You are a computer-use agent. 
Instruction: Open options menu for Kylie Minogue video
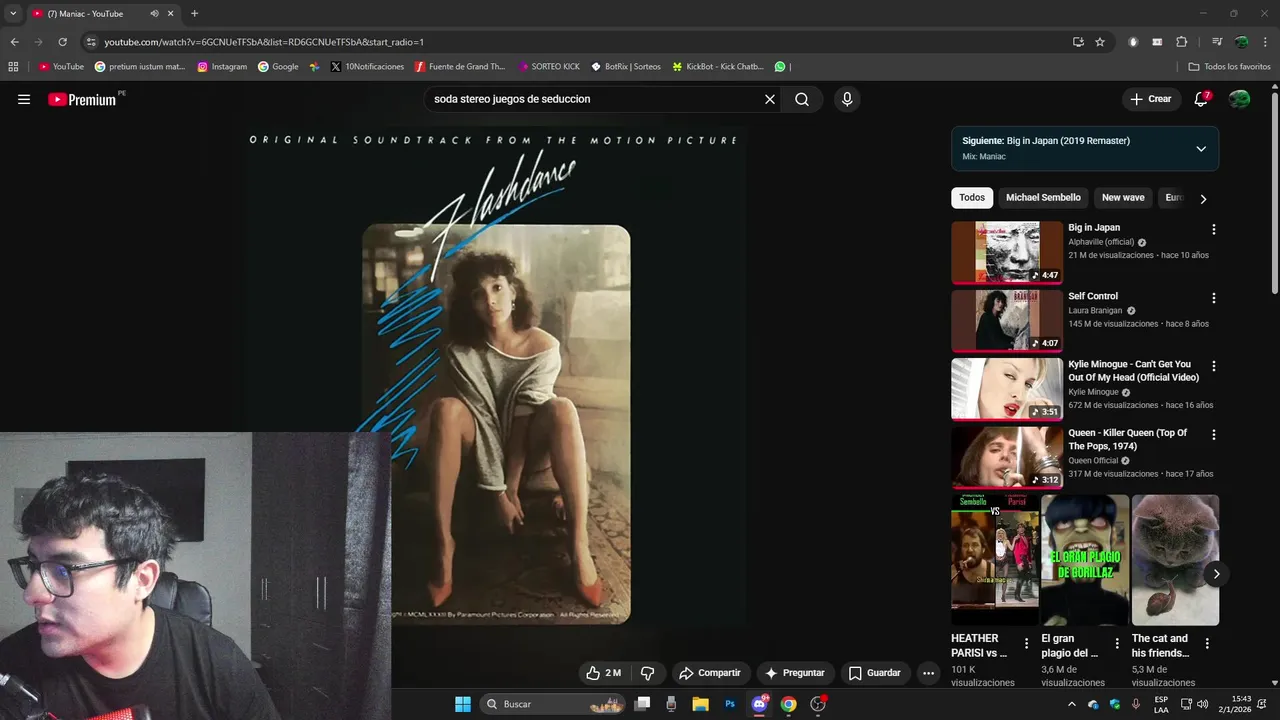point(1214,366)
